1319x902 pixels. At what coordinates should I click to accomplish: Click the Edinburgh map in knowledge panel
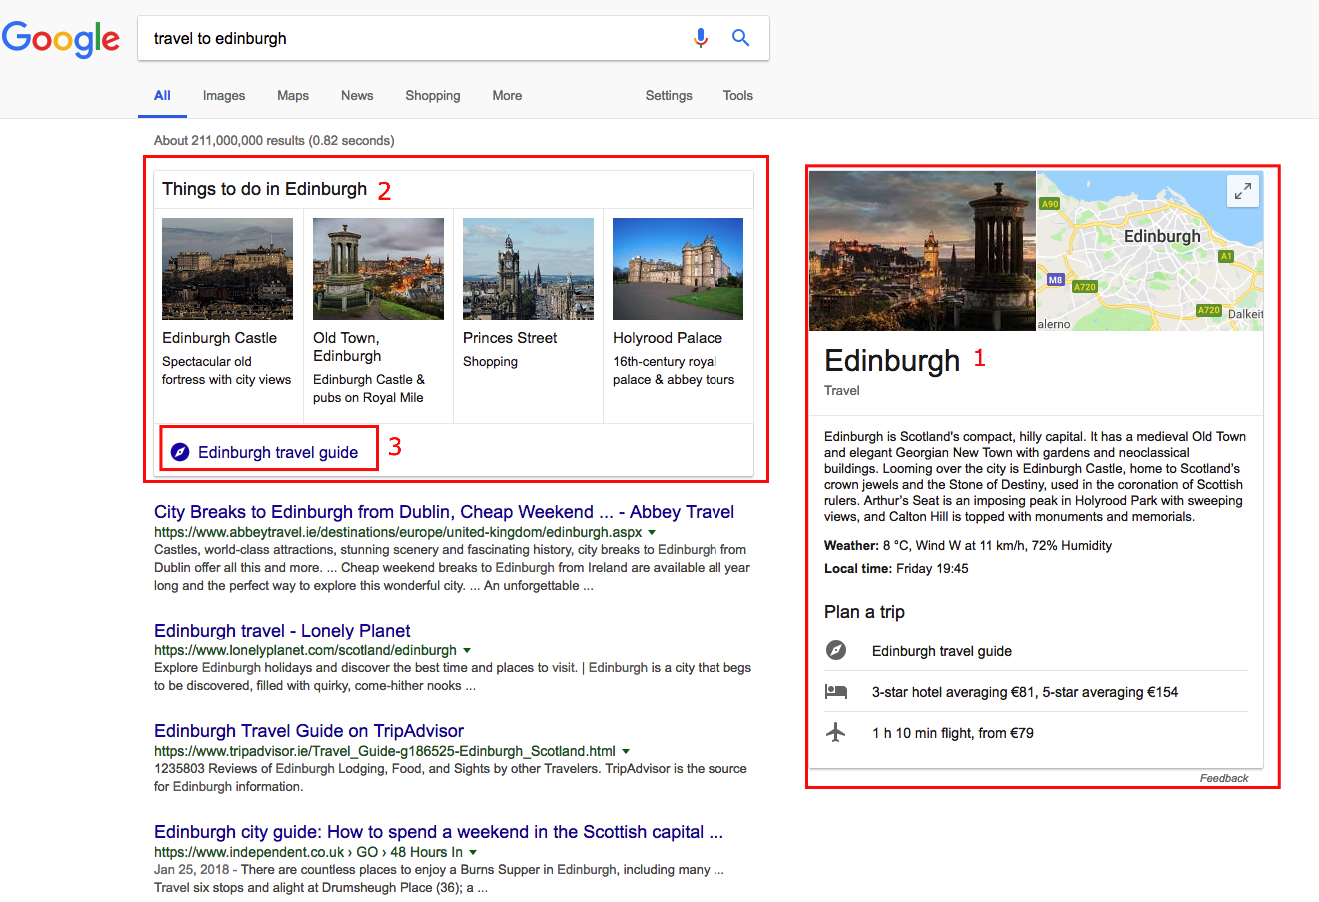[1150, 251]
